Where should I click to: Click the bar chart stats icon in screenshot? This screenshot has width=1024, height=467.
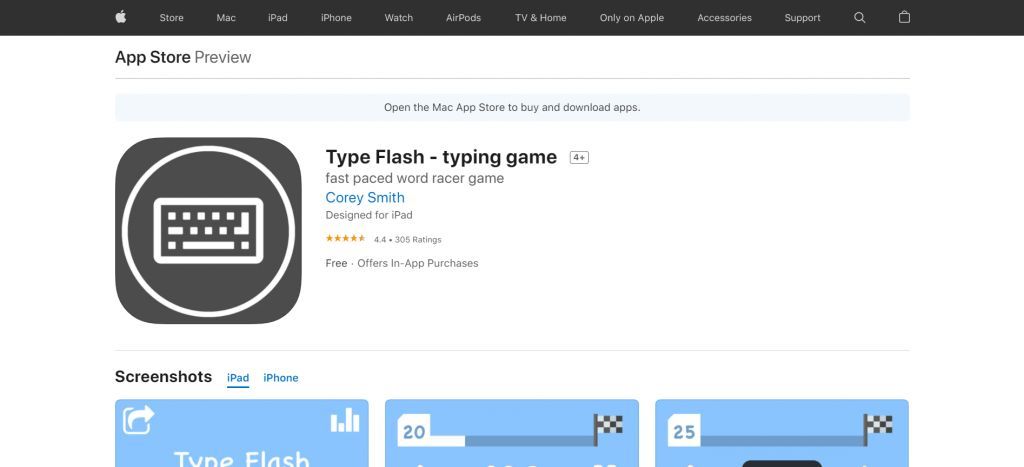(345, 420)
